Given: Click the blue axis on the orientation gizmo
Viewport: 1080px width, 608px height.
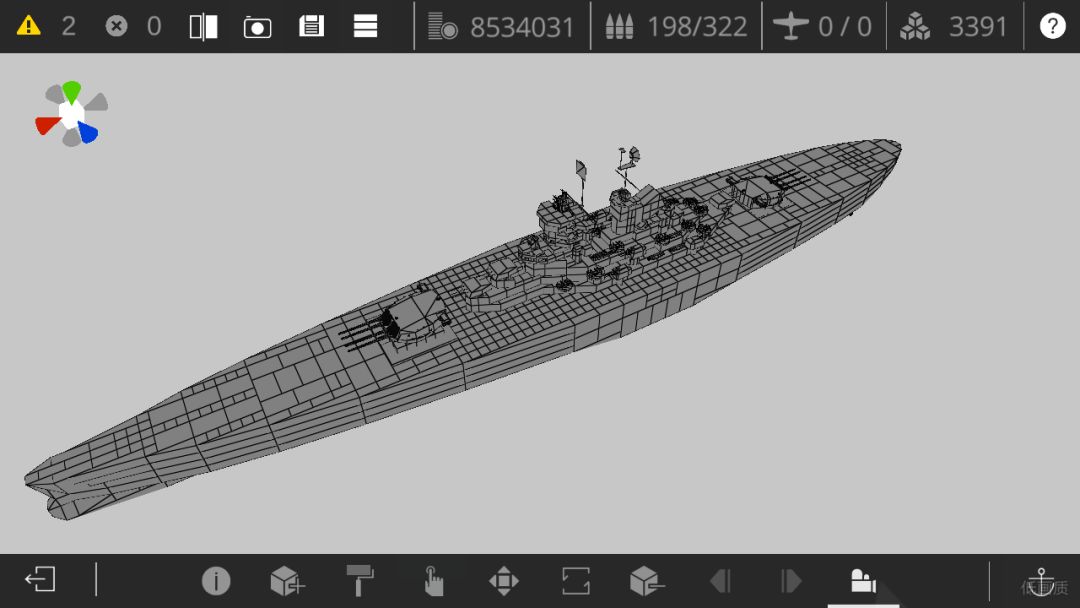Looking at the screenshot, I should pyautogui.click(x=88, y=132).
